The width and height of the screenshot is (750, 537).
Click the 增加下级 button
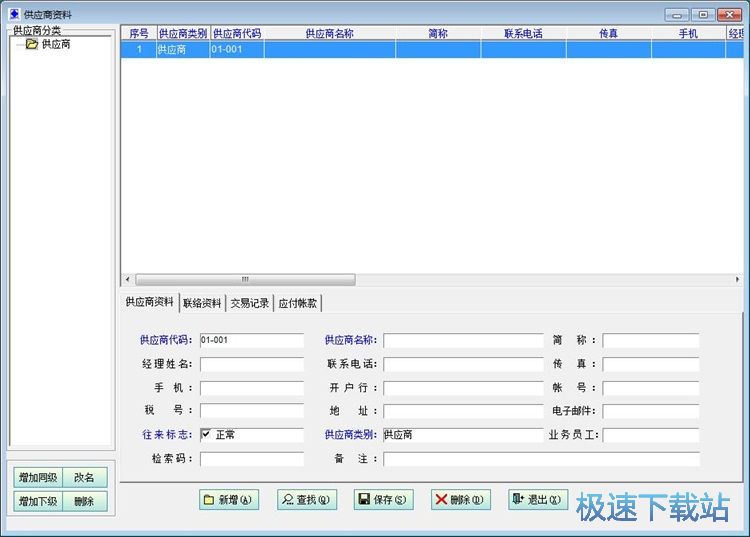(x=38, y=501)
